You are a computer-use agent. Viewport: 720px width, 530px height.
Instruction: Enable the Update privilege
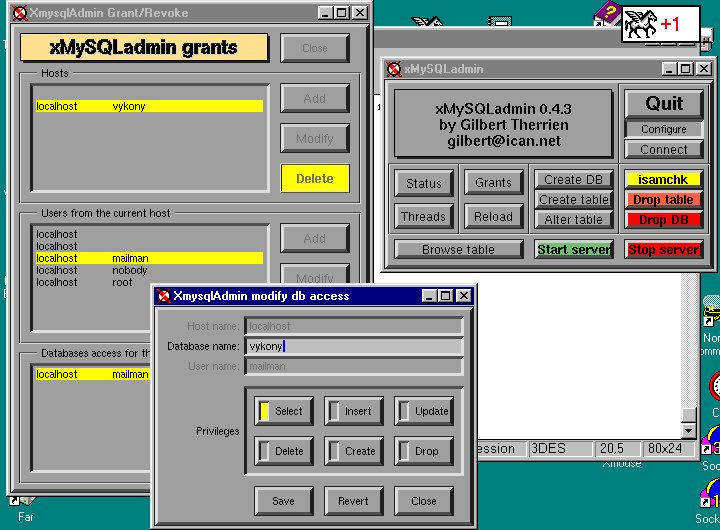tap(424, 411)
